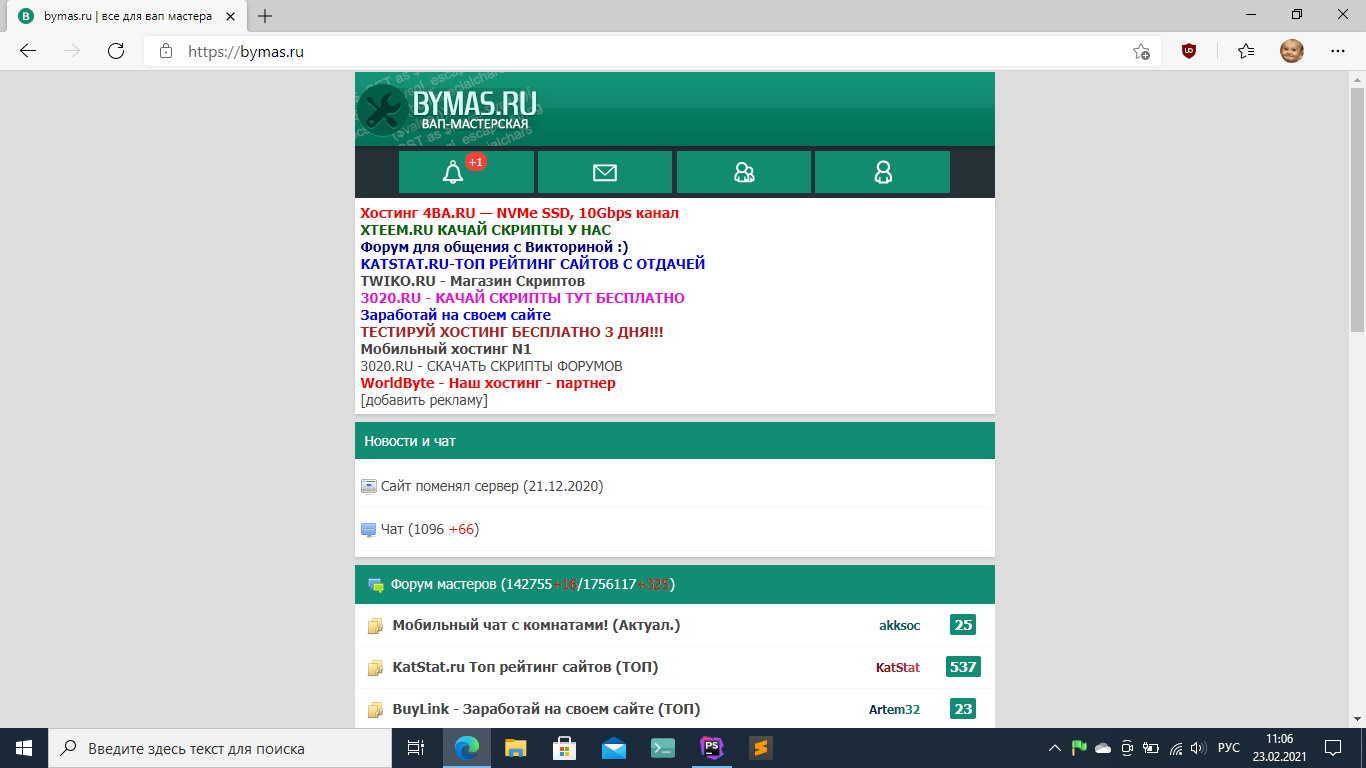Click the address bar with https://bymas.ru
This screenshot has height=768, width=1366.
640,51
